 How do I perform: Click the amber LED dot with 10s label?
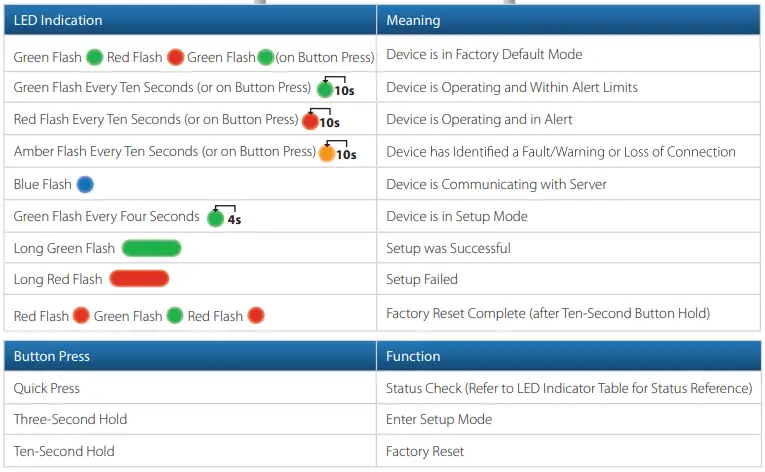326,154
